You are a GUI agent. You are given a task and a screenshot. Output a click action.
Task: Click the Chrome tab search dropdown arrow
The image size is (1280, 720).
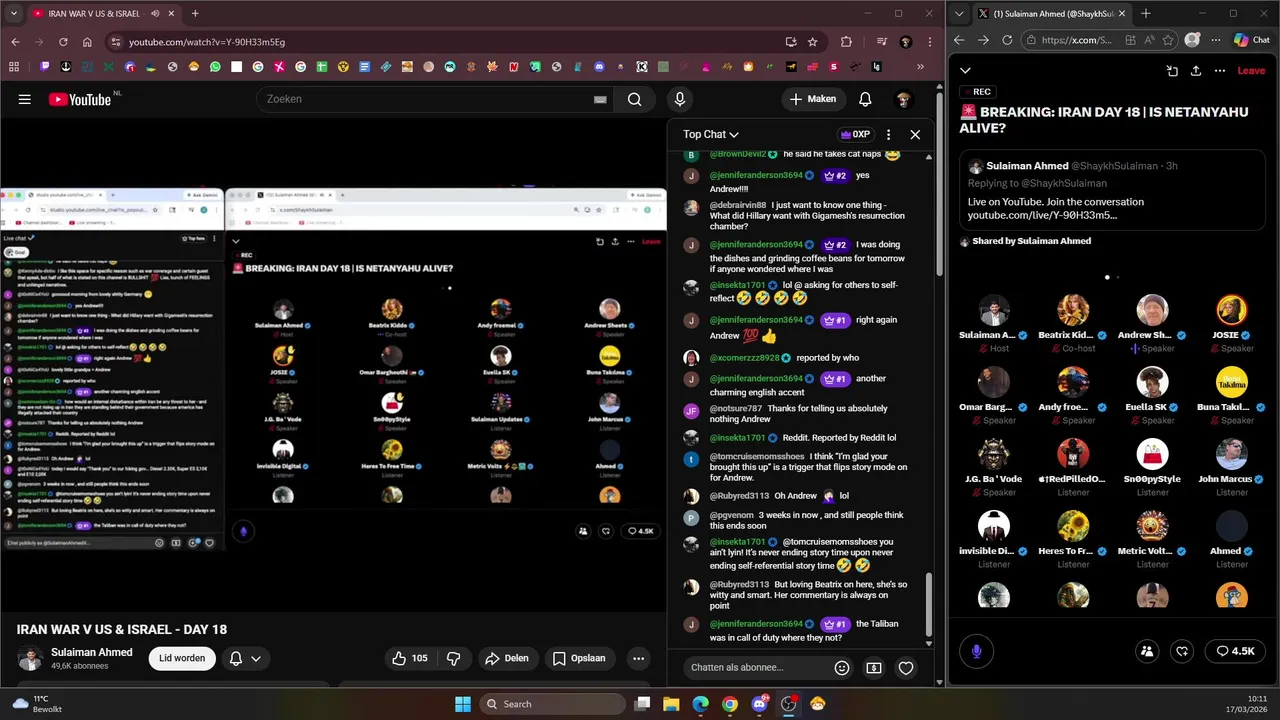14,14
